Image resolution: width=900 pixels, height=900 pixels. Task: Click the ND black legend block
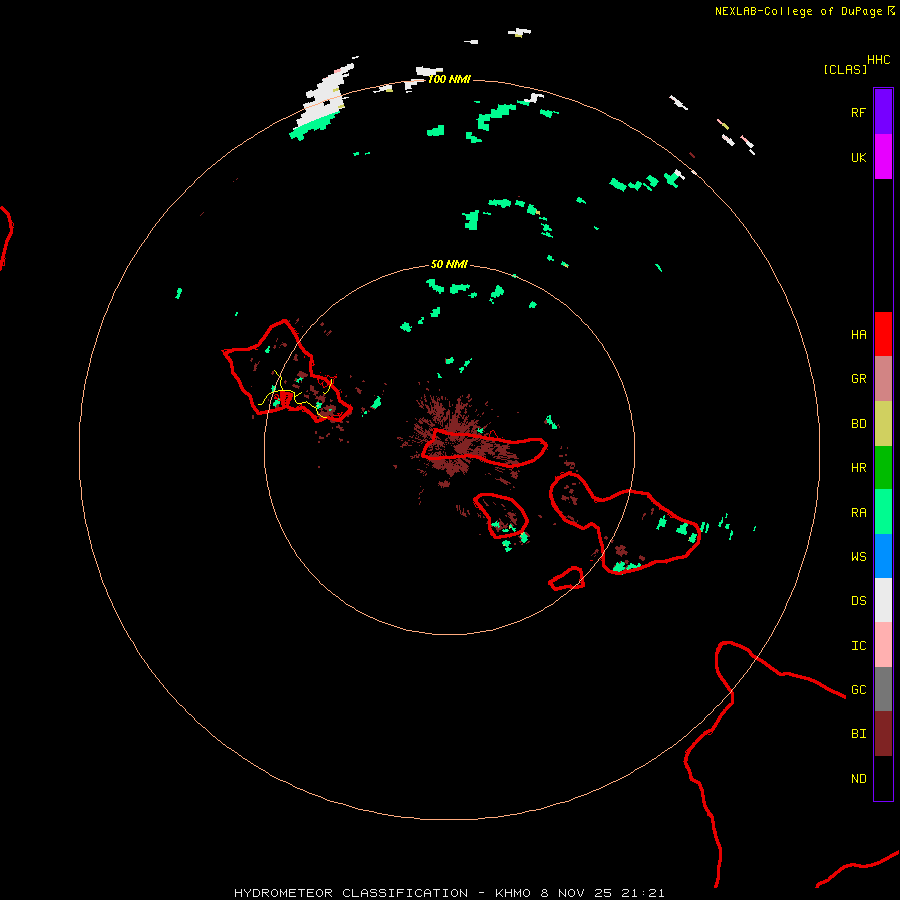tap(883, 778)
